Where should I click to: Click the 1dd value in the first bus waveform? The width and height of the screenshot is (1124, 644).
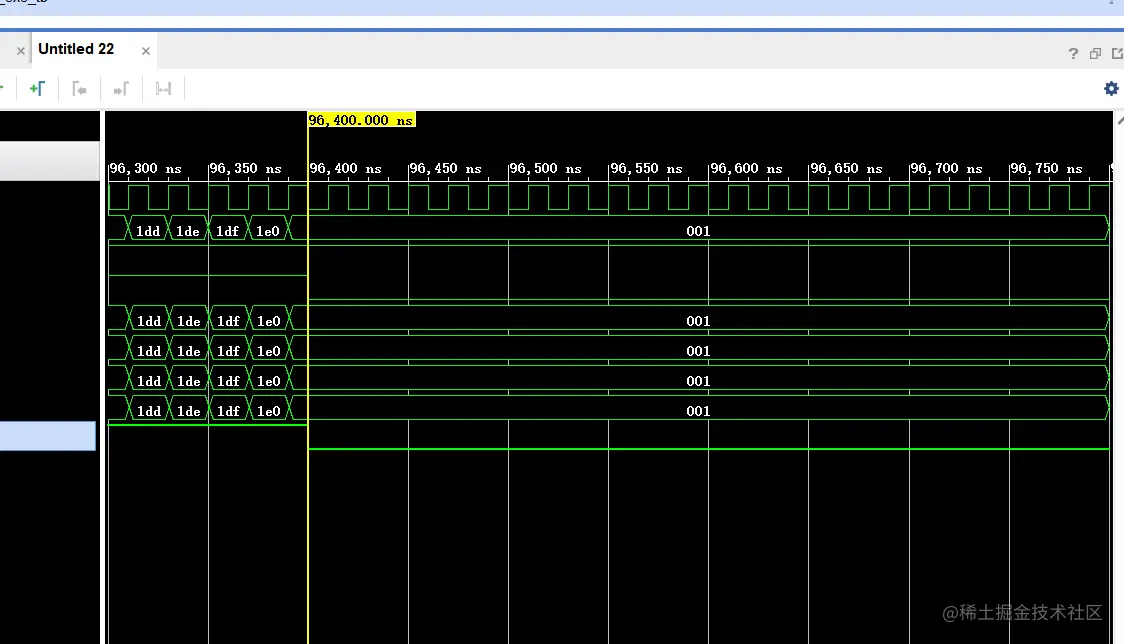[x=148, y=231]
